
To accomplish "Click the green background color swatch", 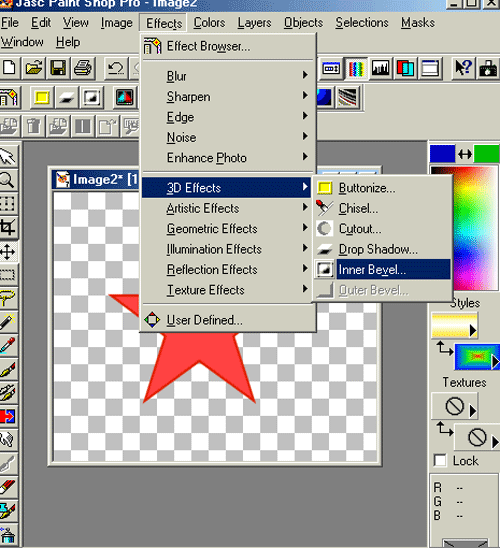I will (x=487, y=154).
